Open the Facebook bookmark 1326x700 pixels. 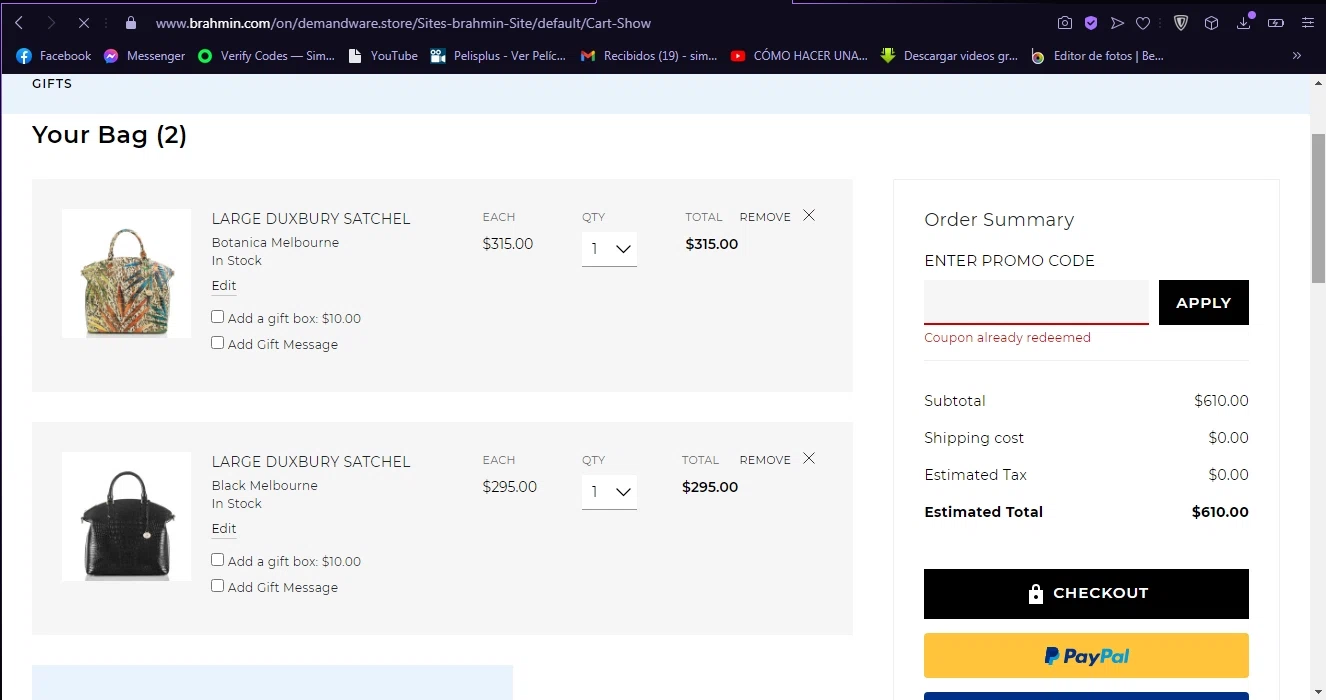(x=54, y=56)
